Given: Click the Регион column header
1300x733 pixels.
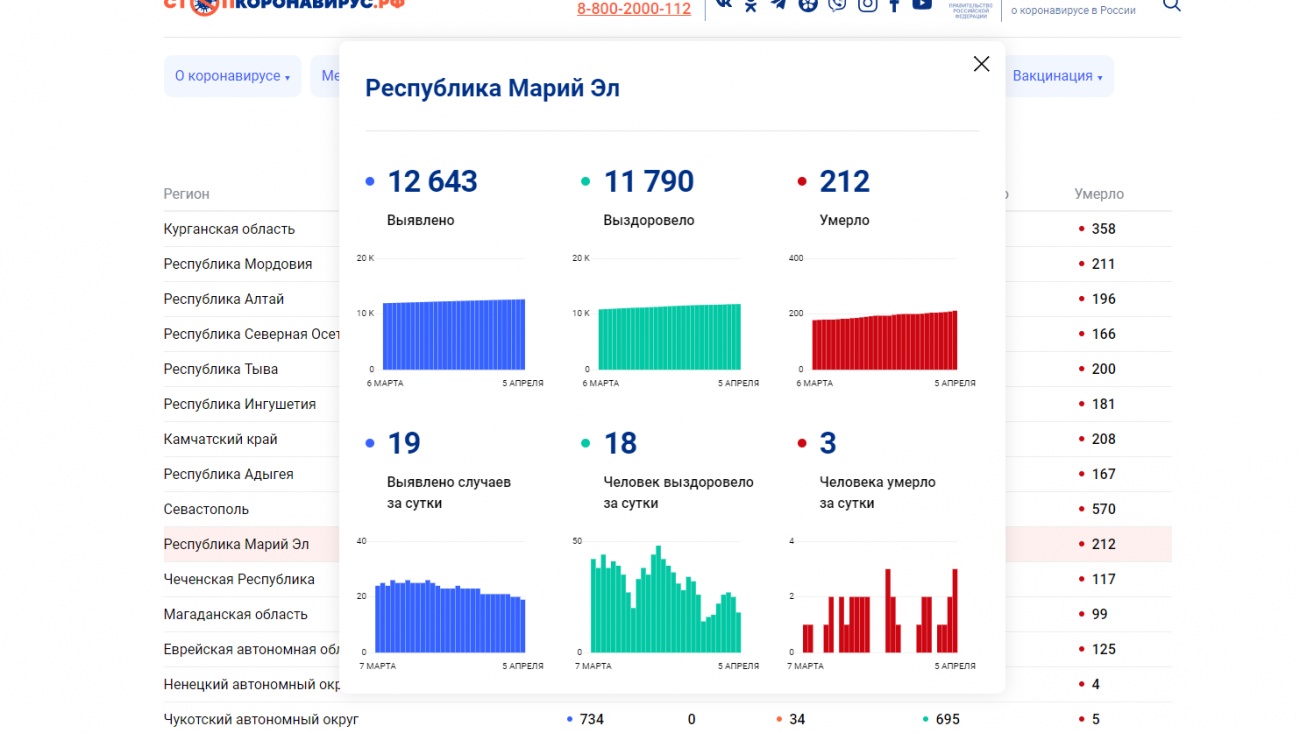Looking at the screenshot, I should pos(186,194).
